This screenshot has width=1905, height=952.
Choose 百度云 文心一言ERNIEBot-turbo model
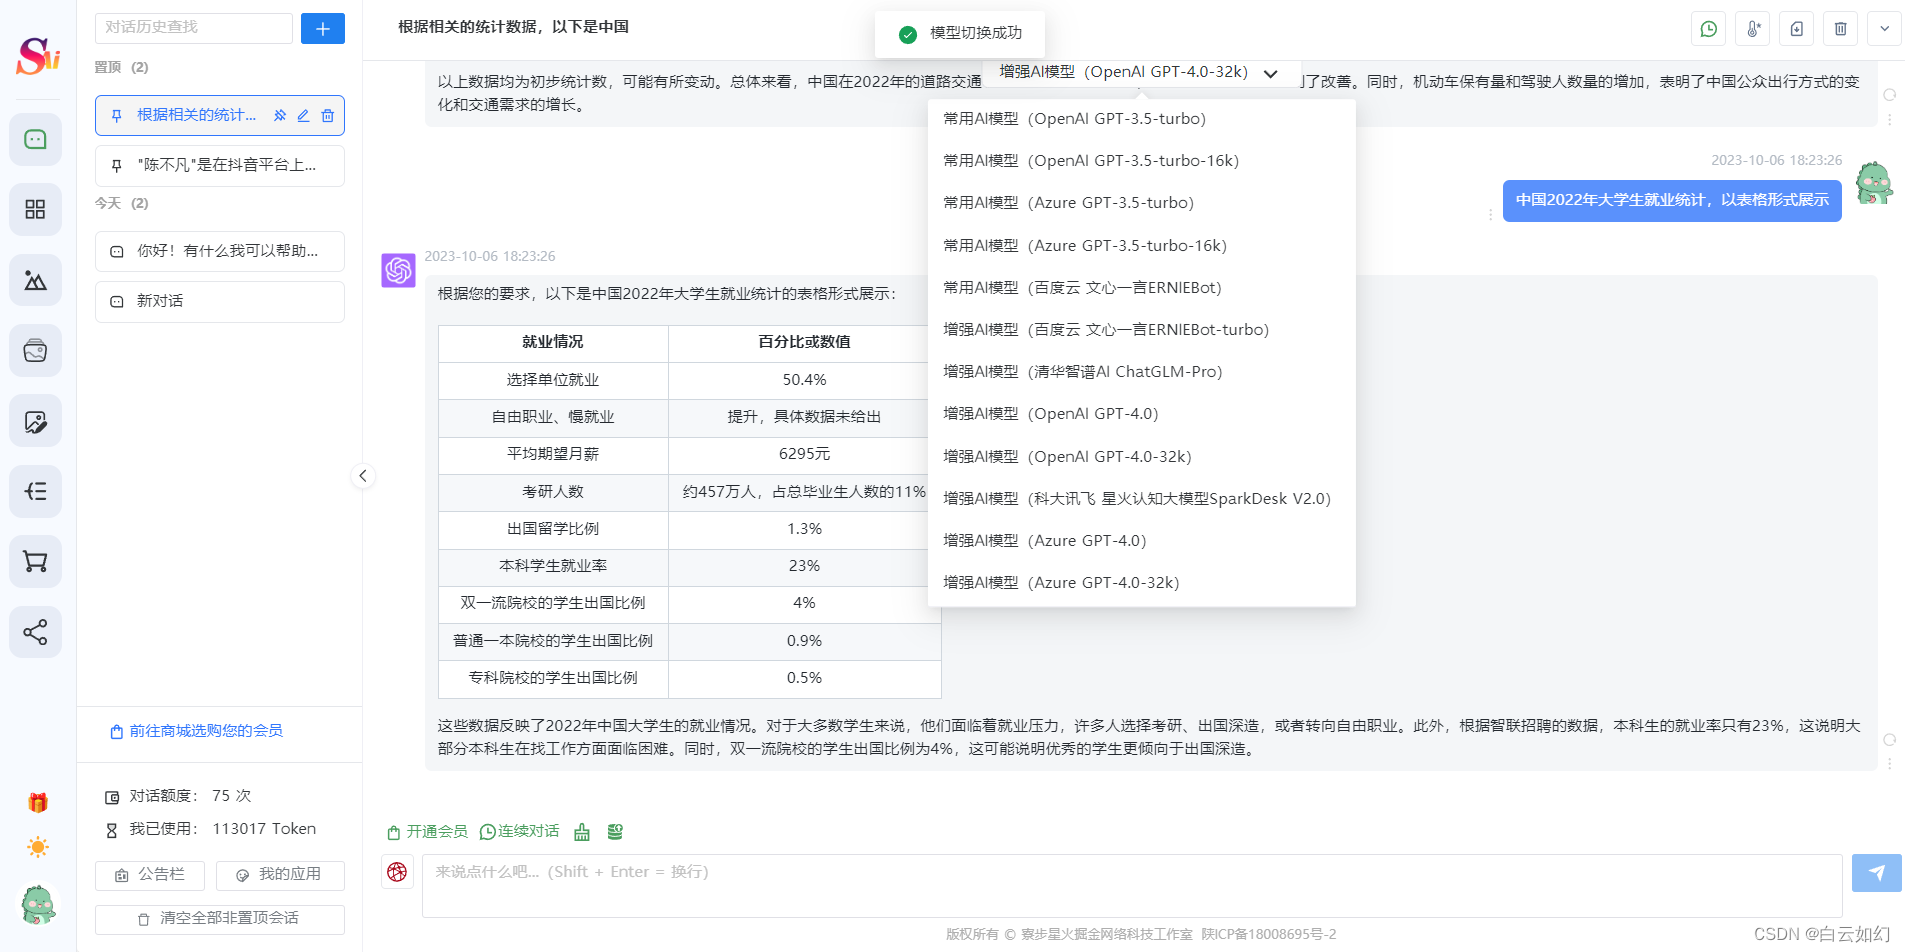[x=1142, y=330]
